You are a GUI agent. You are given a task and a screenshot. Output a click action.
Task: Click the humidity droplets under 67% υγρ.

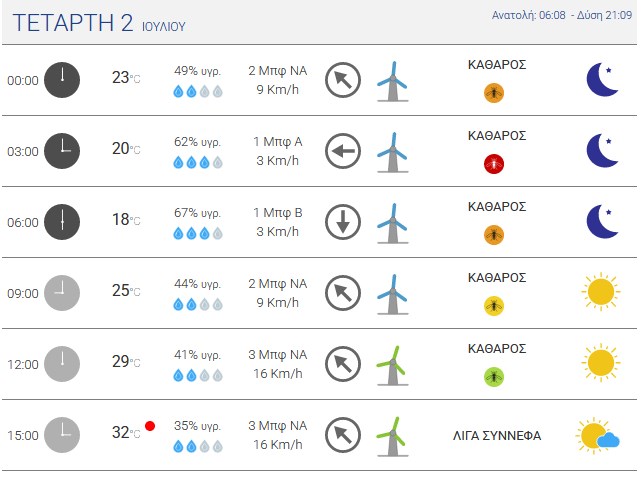click(x=198, y=234)
